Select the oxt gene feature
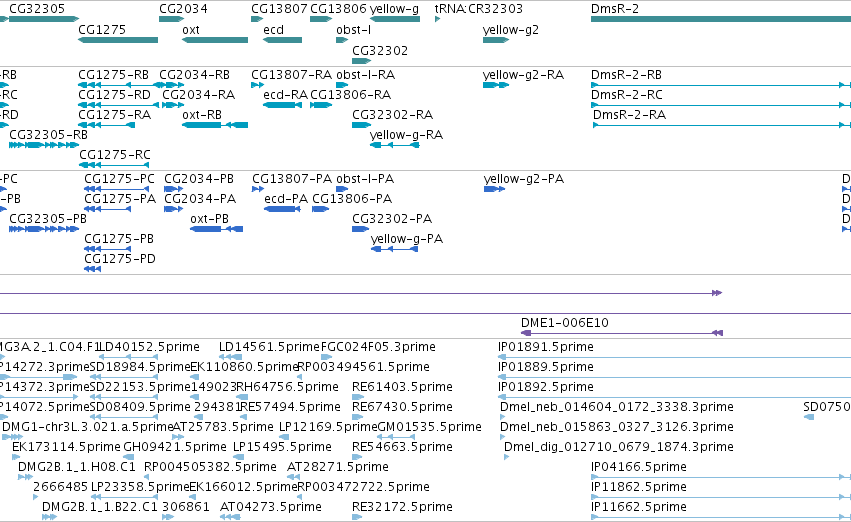 [215, 40]
